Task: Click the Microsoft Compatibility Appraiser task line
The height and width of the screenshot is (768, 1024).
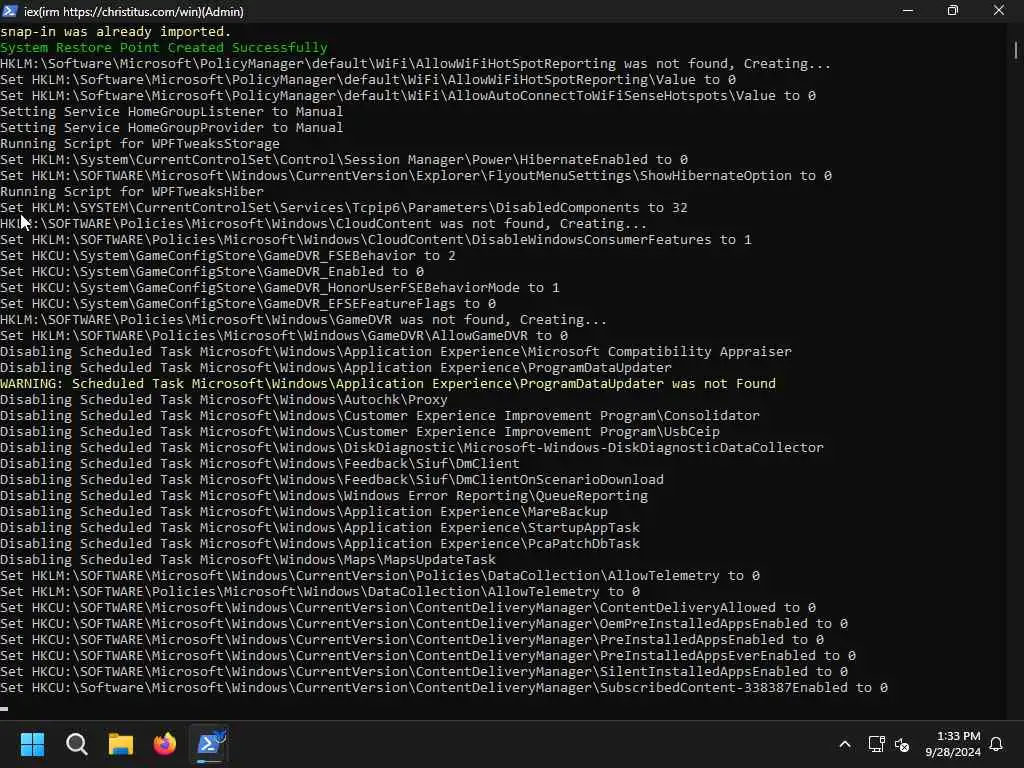Action: (x=396, y=351)
